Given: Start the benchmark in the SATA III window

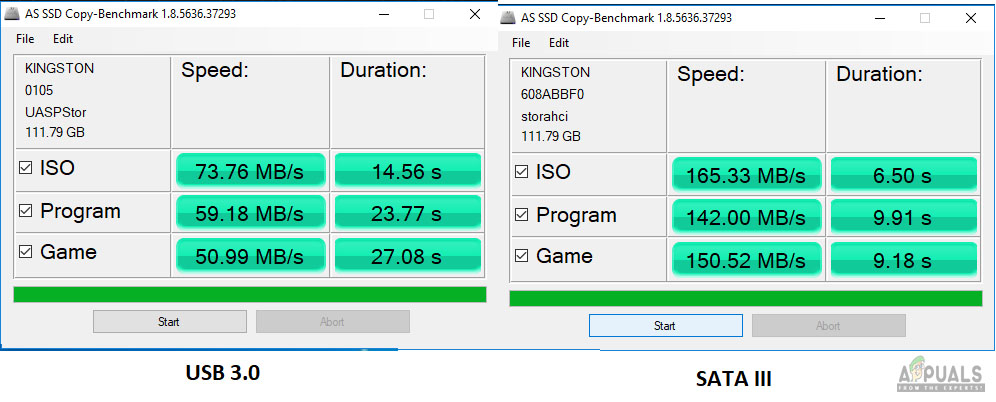Looking at the screenshot, I should tap(666, 325).
